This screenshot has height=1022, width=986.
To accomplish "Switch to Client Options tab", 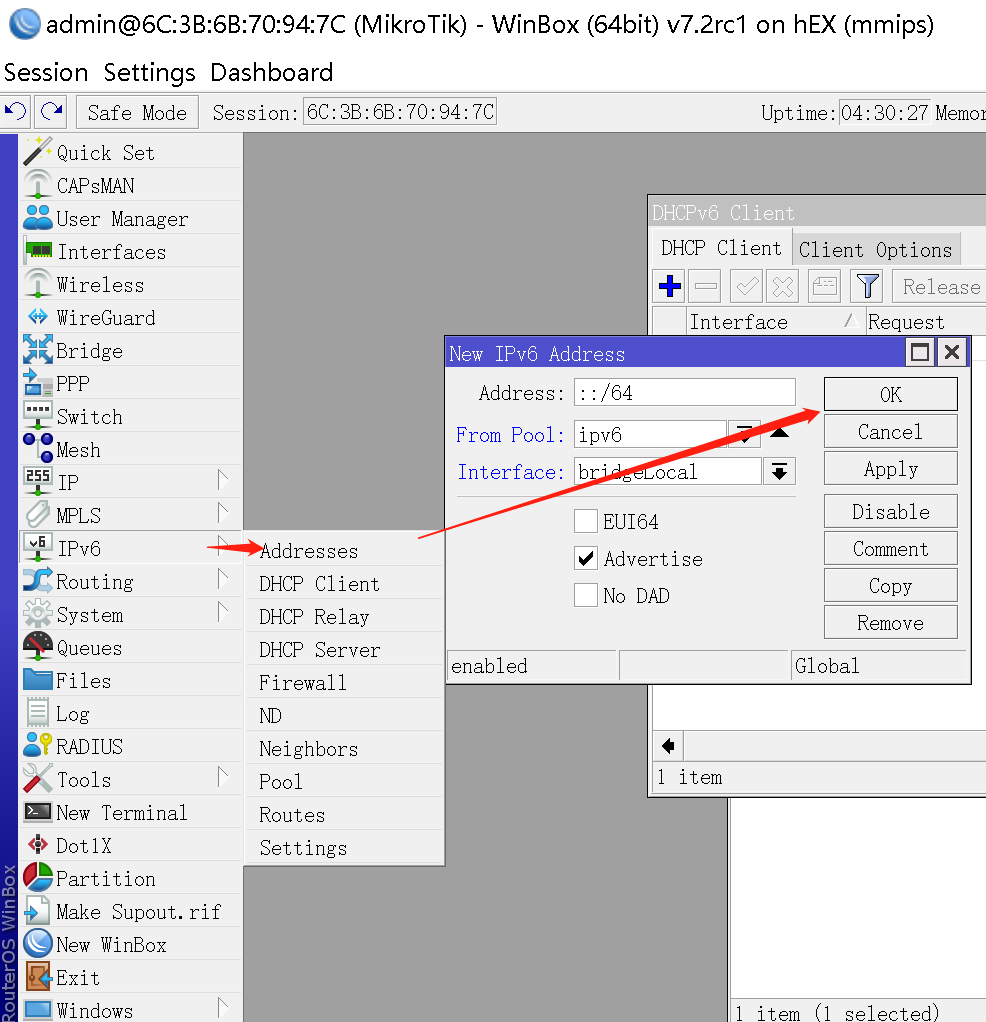I will click(875, 249).
